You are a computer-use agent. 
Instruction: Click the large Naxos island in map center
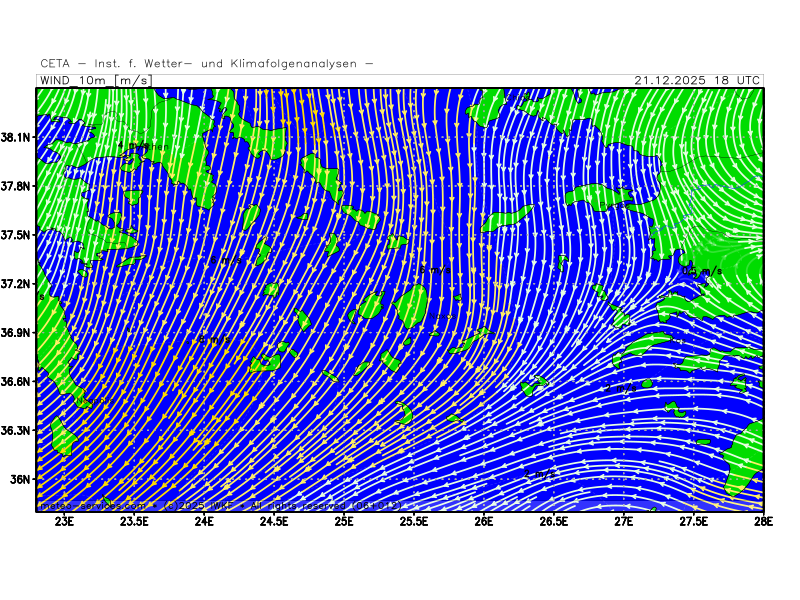412,305
